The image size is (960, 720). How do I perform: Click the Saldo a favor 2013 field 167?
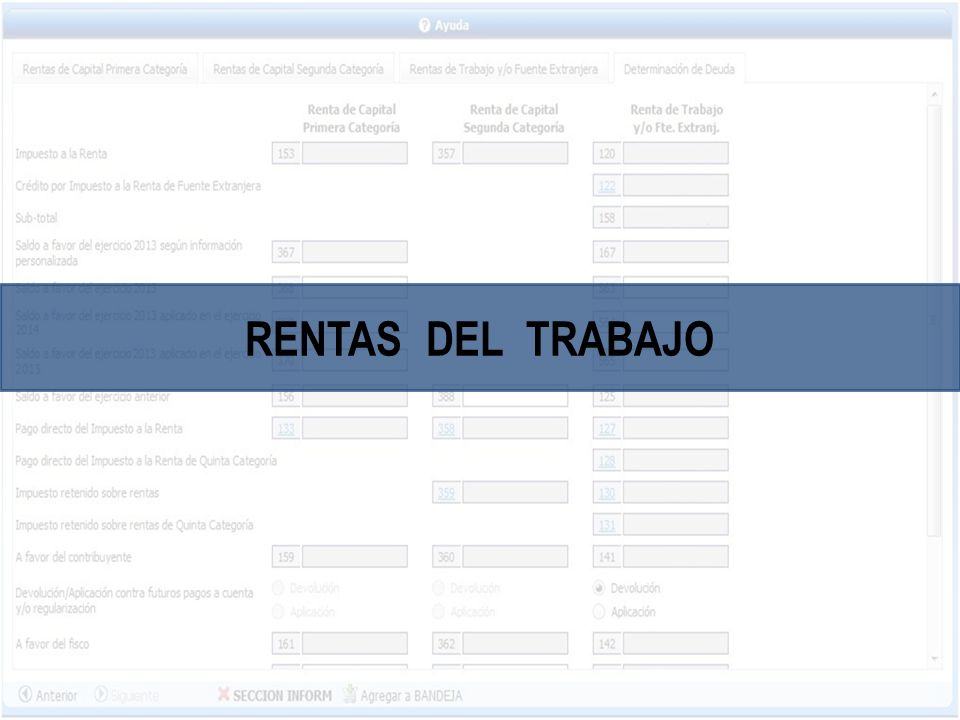(676, 252)
